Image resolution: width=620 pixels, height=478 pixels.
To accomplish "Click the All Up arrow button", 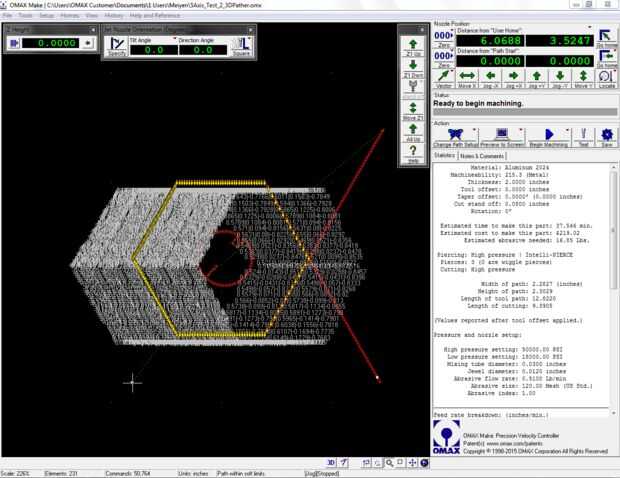I will pos(413,132).
